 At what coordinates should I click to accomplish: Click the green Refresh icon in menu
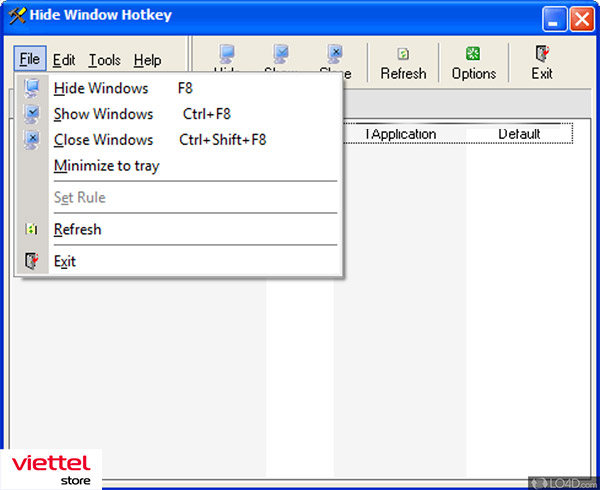(31, 230)
